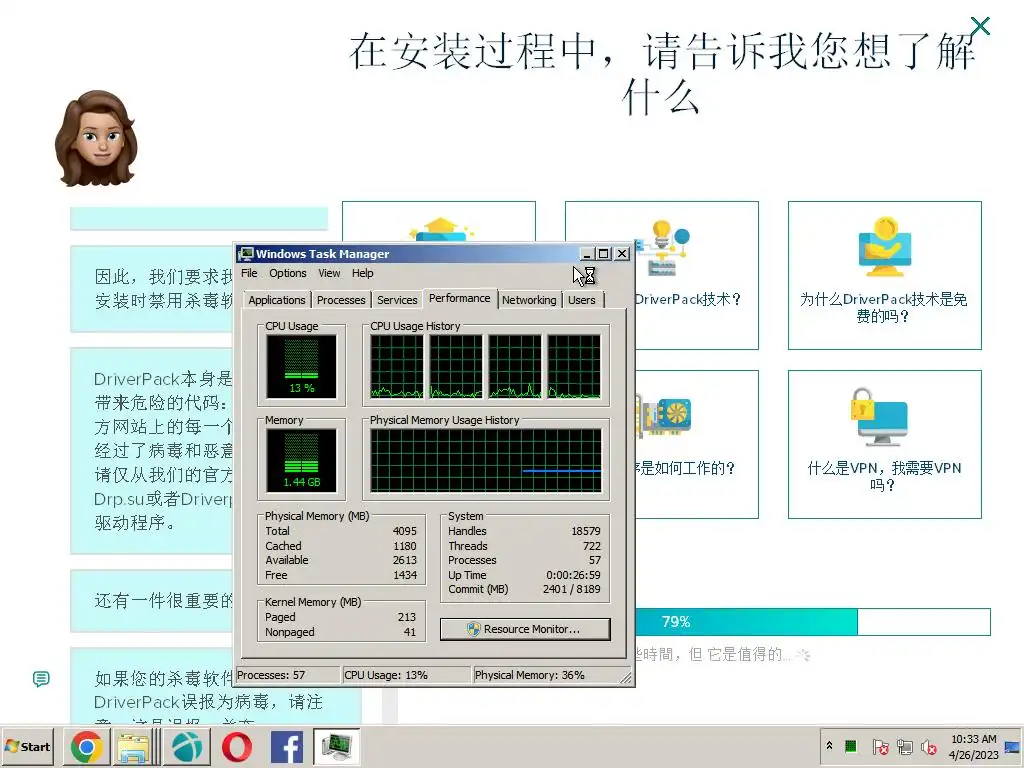
Task: Click the status bar Physical Memory: 36%
Action: click(530, 675)
